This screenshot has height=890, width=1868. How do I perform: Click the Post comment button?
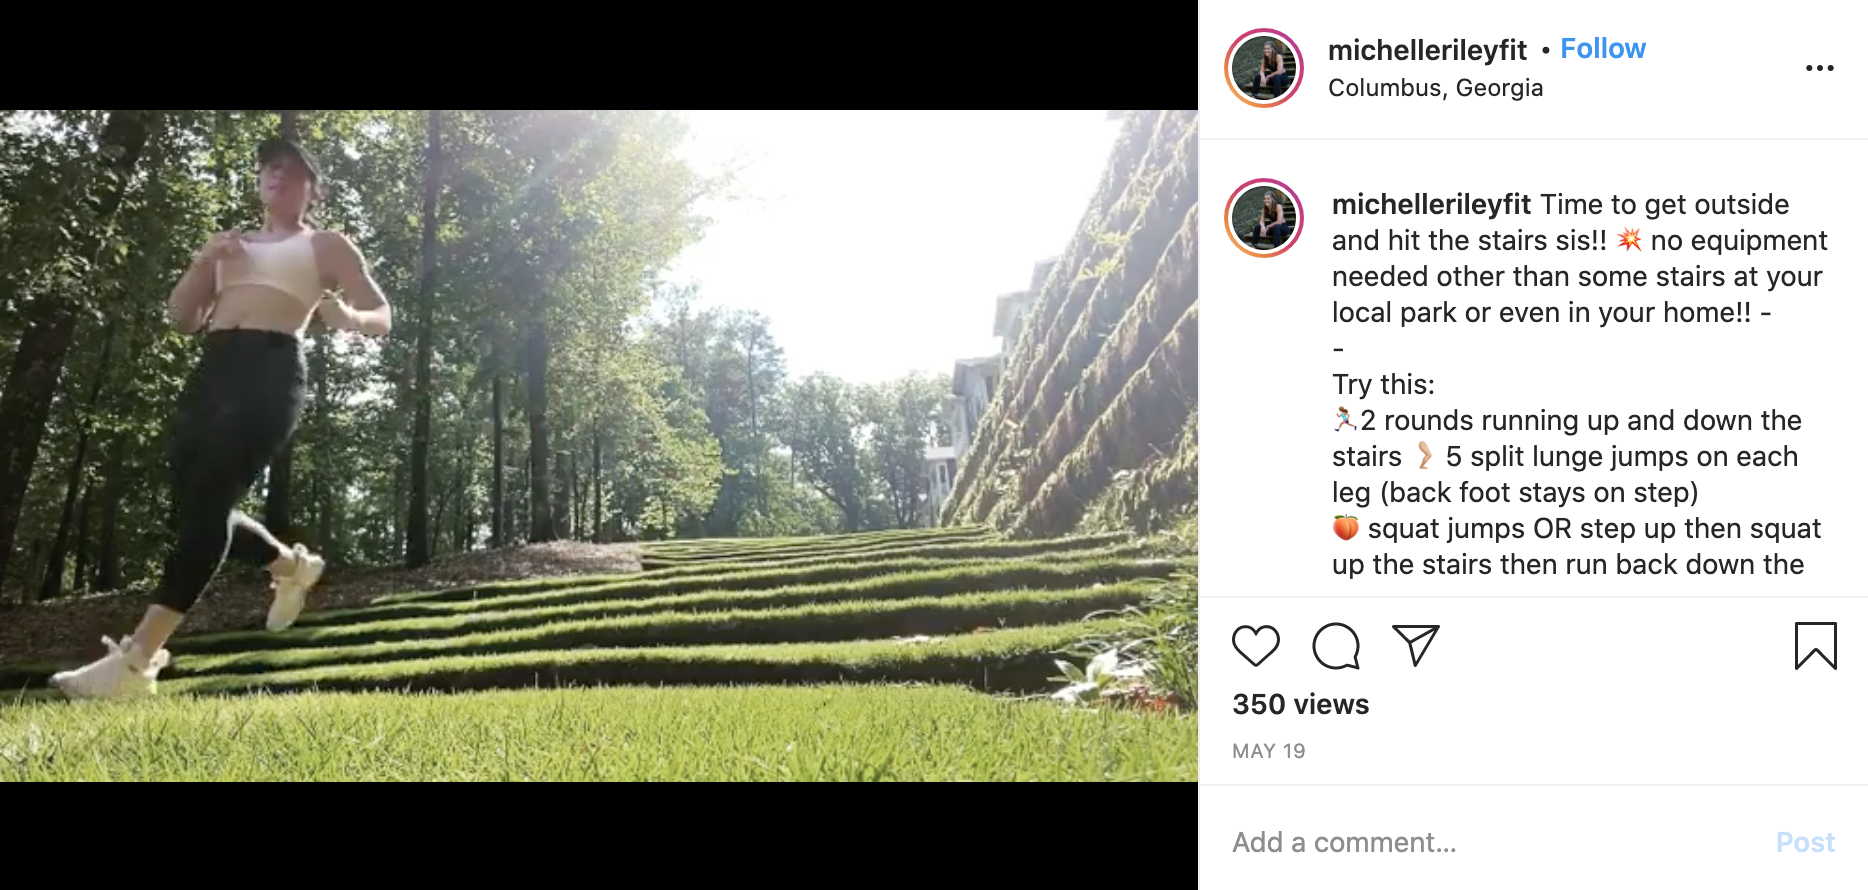click(1805, 842)
